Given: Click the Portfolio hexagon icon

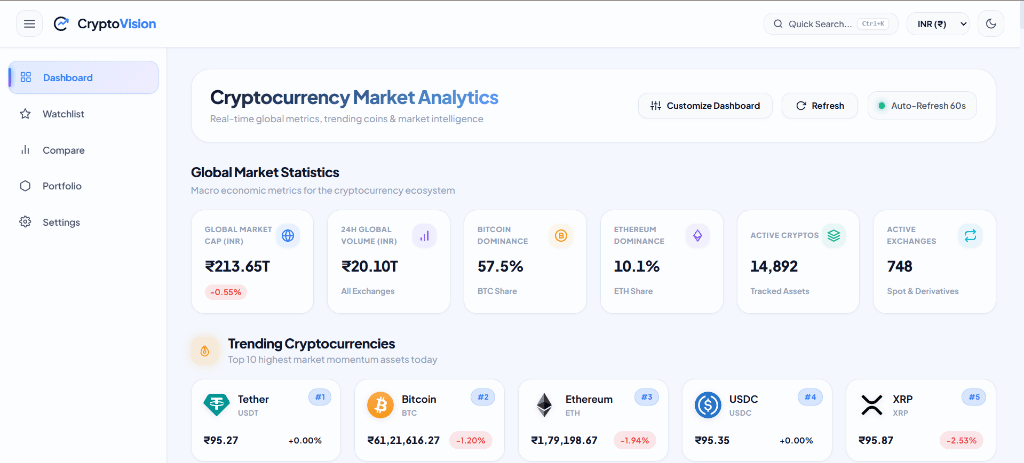Looking at the screenshot, I should pyautogui.click(x=25, y=186).
